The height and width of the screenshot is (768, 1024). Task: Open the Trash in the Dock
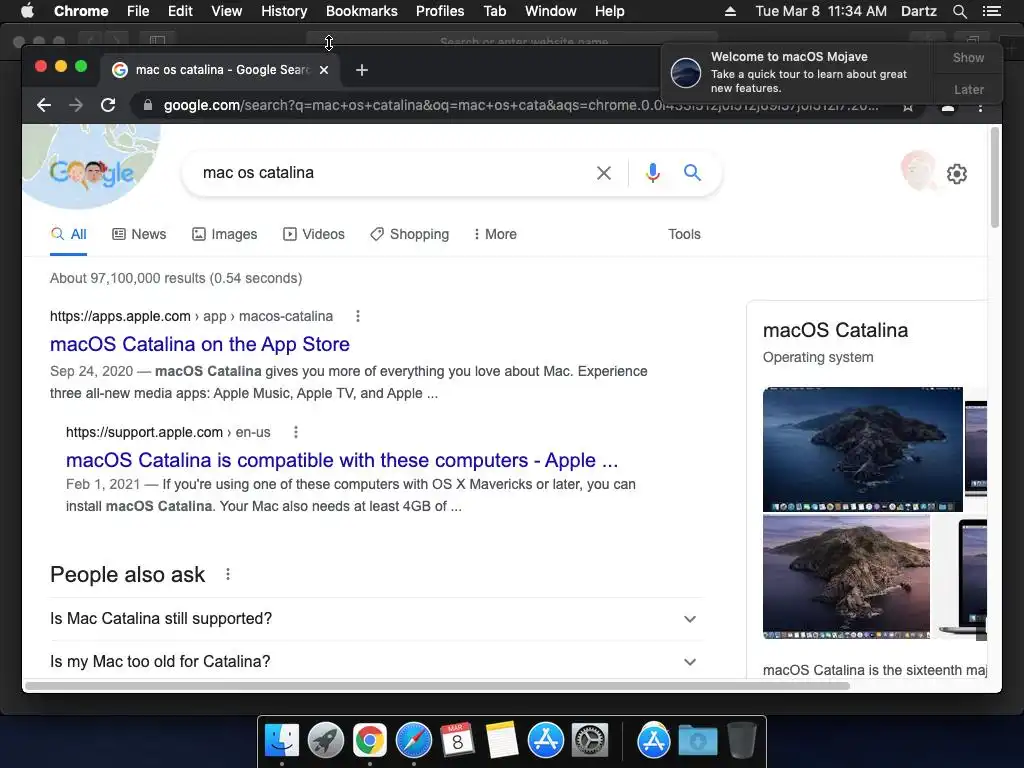(x=741, y=741)
